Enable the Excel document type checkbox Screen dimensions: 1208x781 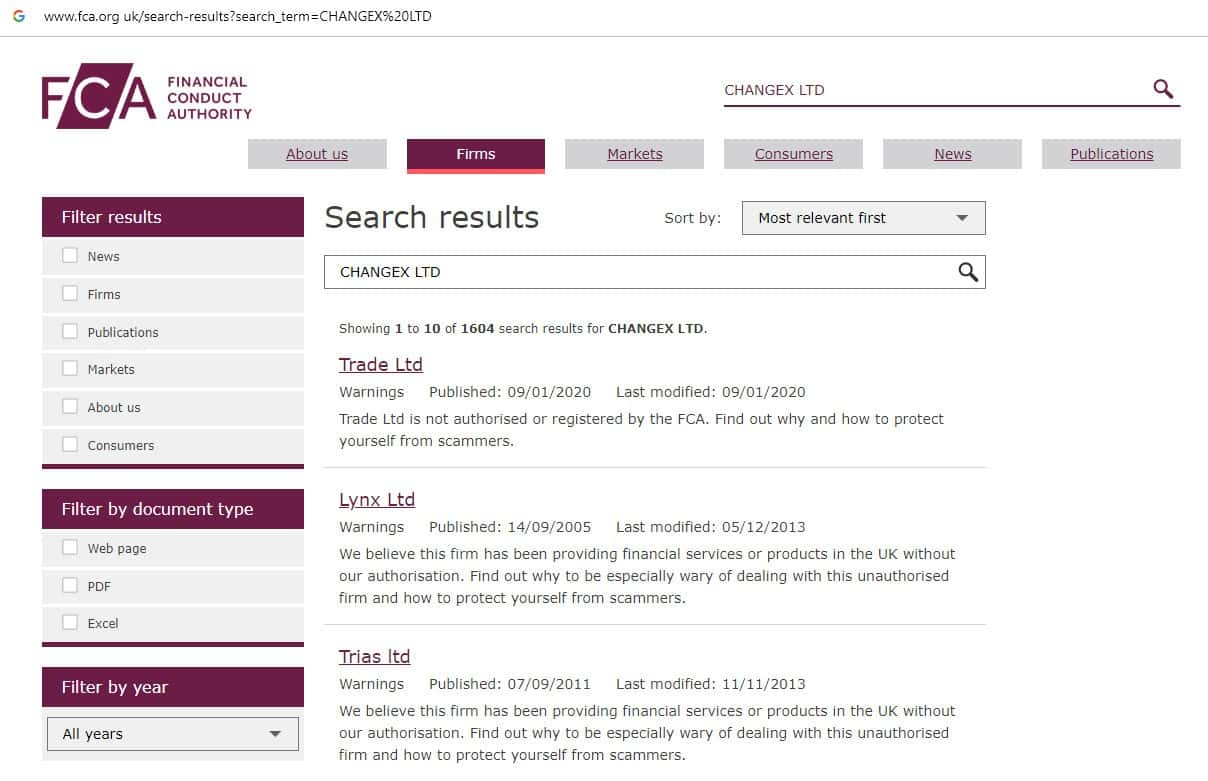click(x=70, y=622)
